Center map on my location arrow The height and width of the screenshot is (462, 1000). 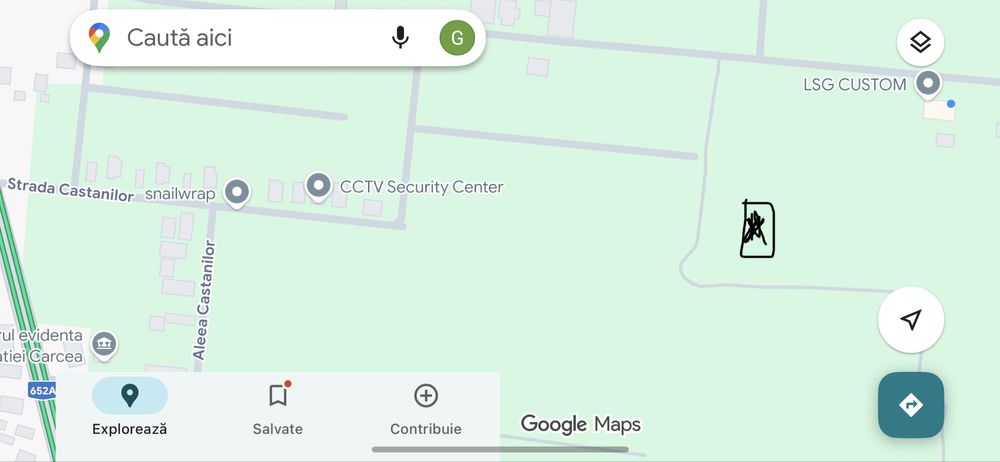click(911, 320)
